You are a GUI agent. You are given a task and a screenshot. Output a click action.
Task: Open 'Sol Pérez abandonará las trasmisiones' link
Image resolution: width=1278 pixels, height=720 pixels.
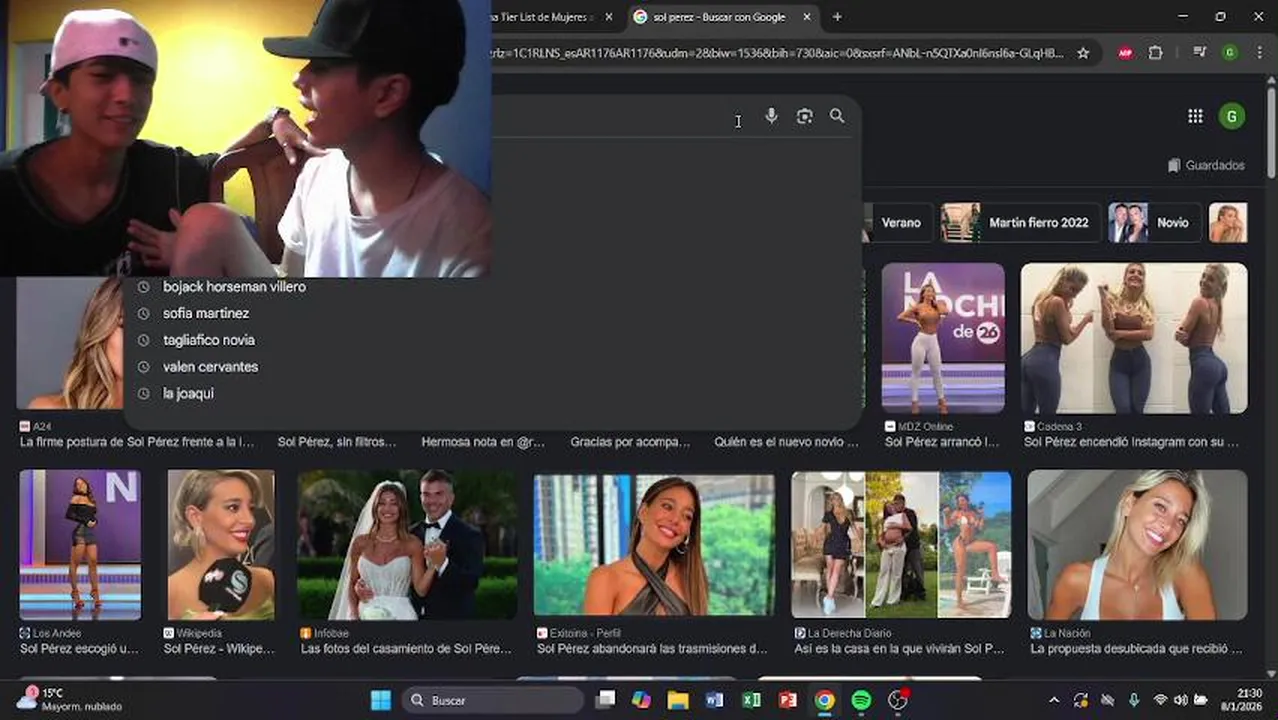(652, 649)
